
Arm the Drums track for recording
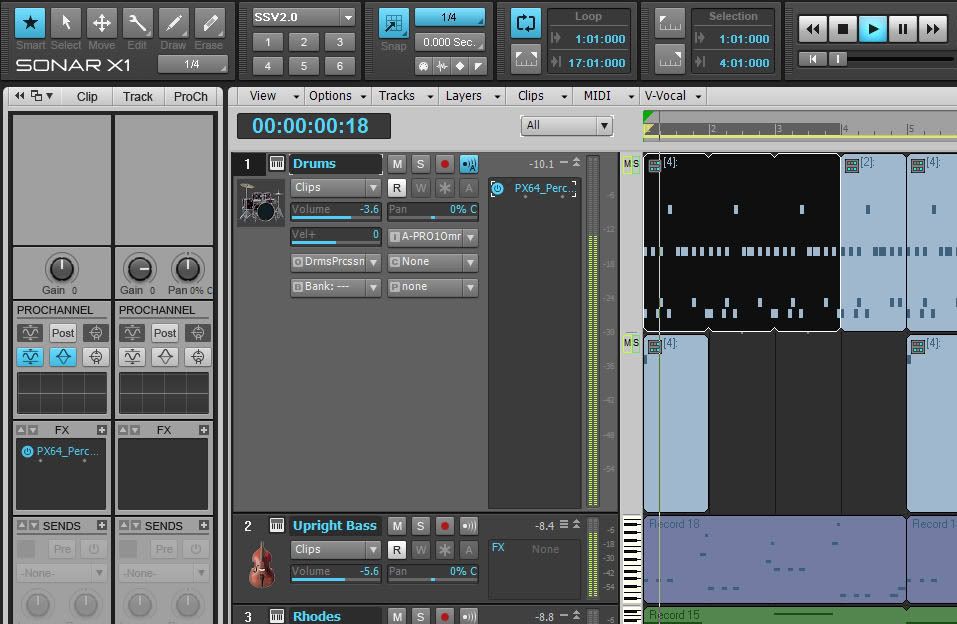point(444,164)
